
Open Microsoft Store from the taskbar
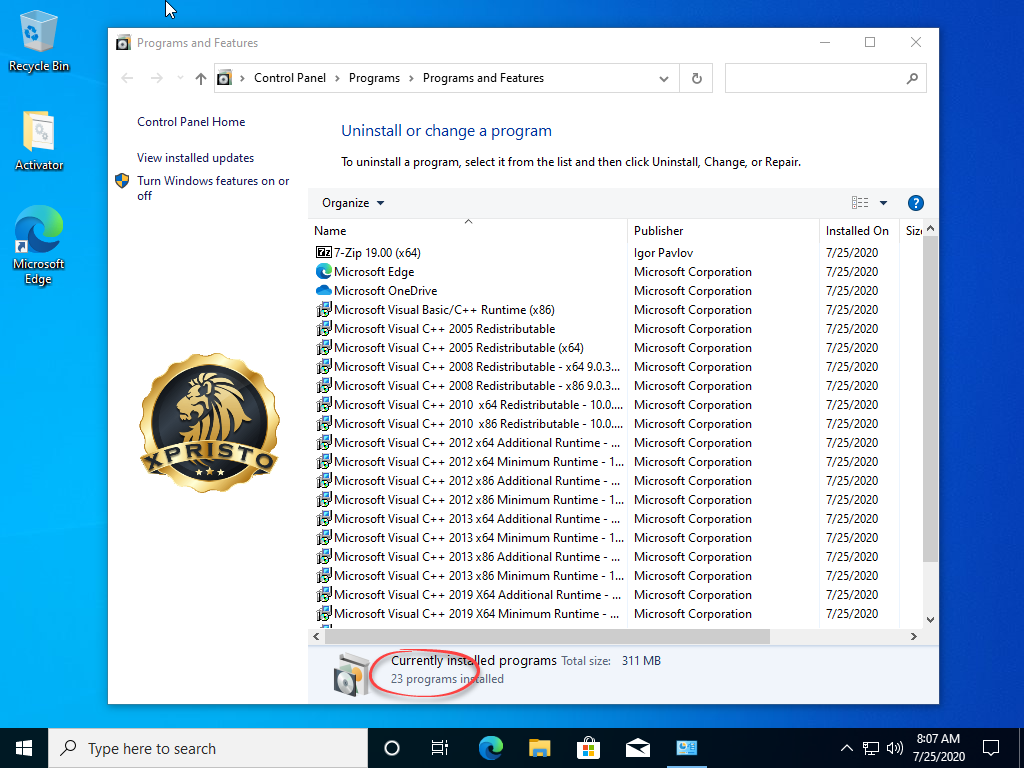click(588, 748)
